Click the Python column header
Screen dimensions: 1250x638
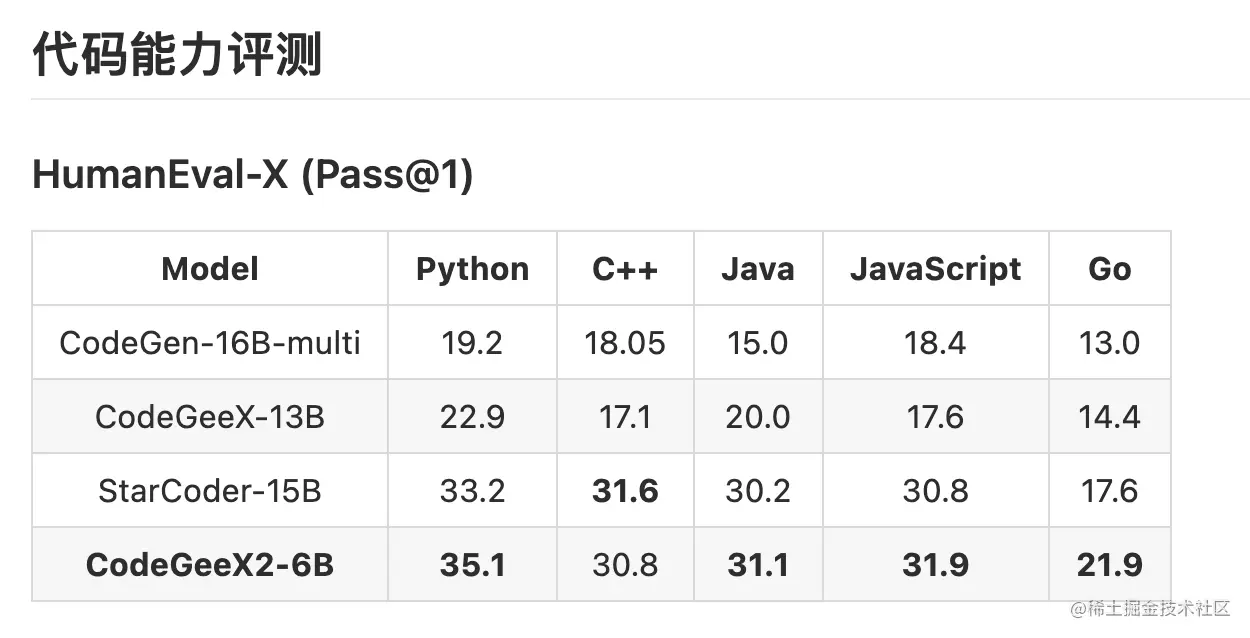pos(472,269)
